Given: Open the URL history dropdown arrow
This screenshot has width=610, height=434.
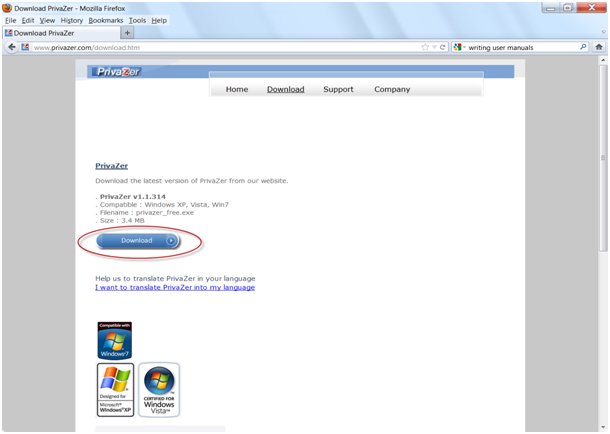Looking at the screenshot, I should pyautogui.click(x=434, y=47).
